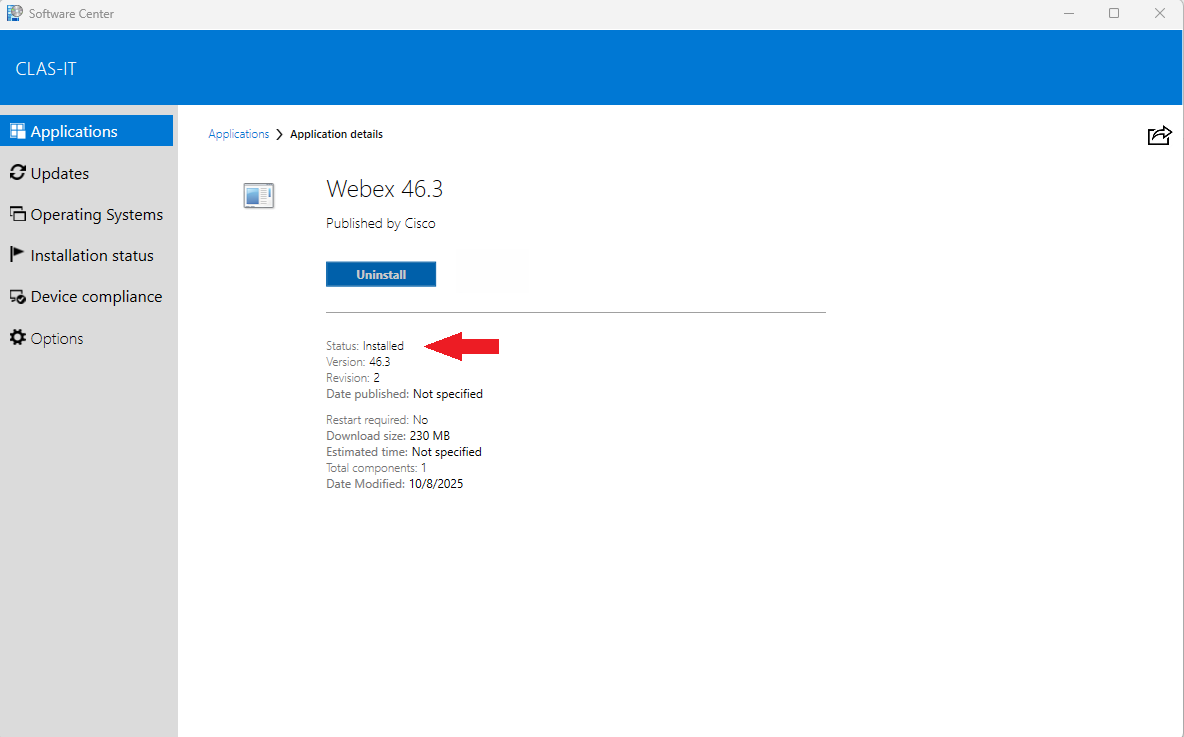Click the Revision: 2 line

click(353, 378)
